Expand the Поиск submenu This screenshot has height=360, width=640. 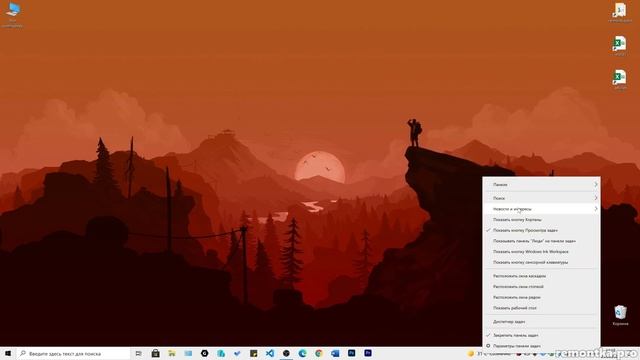click(x=541, y=198)
